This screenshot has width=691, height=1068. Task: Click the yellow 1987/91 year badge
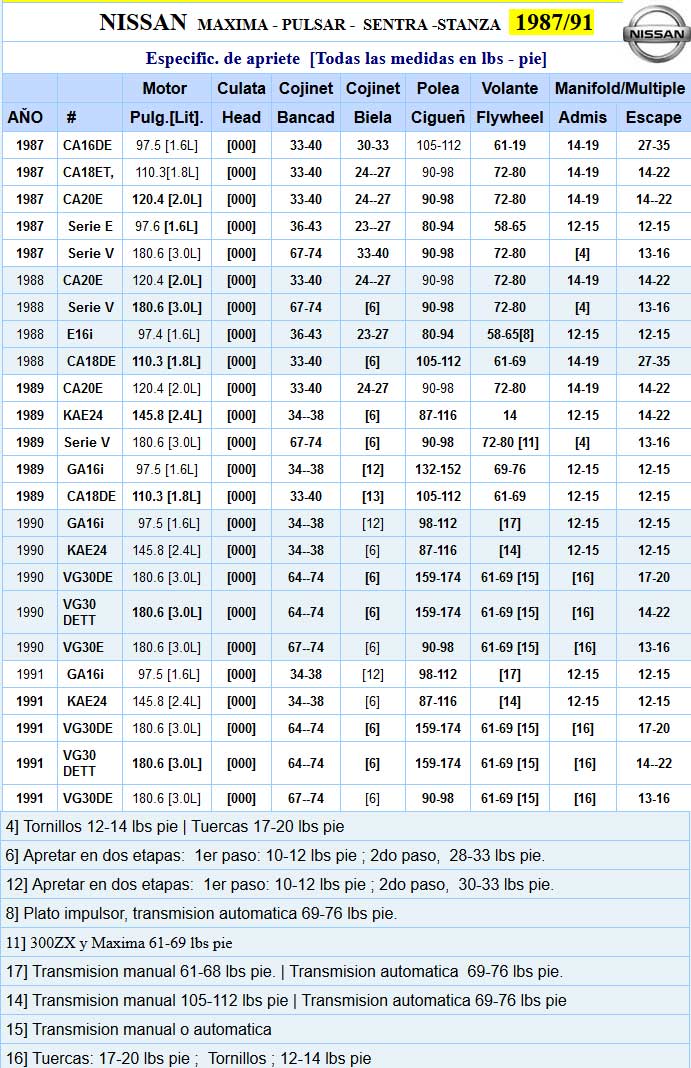553,22
